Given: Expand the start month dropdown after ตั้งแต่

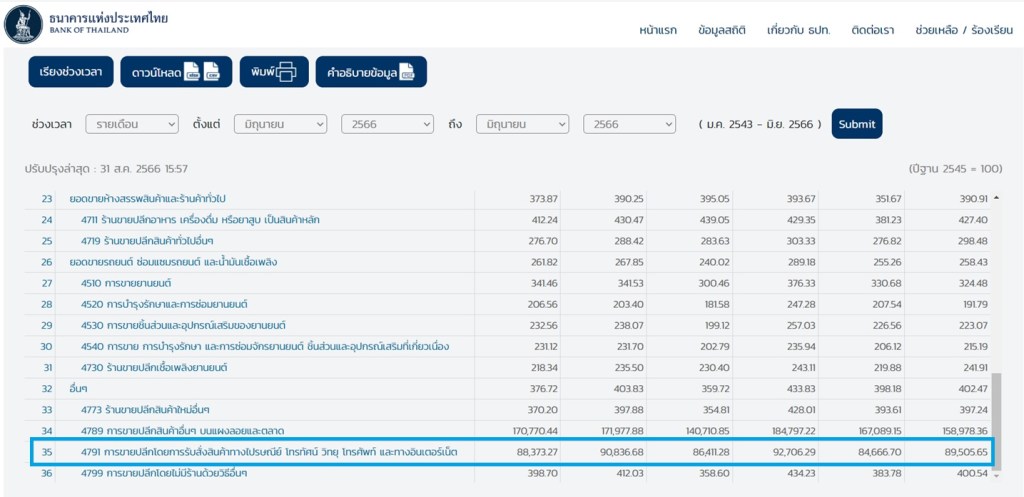Looking at the screenshot, I should (x=280, y=124).
